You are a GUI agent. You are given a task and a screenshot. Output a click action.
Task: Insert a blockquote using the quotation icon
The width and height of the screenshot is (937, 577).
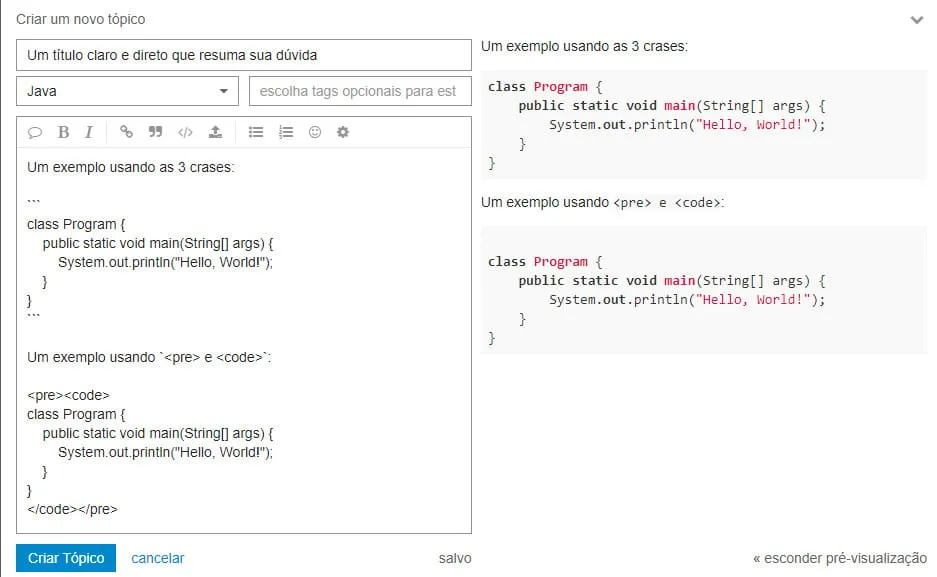155,132
